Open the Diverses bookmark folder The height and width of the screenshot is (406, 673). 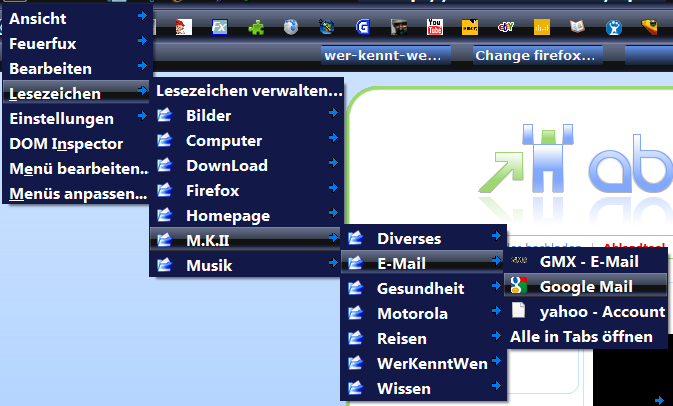tap(424, 238)
